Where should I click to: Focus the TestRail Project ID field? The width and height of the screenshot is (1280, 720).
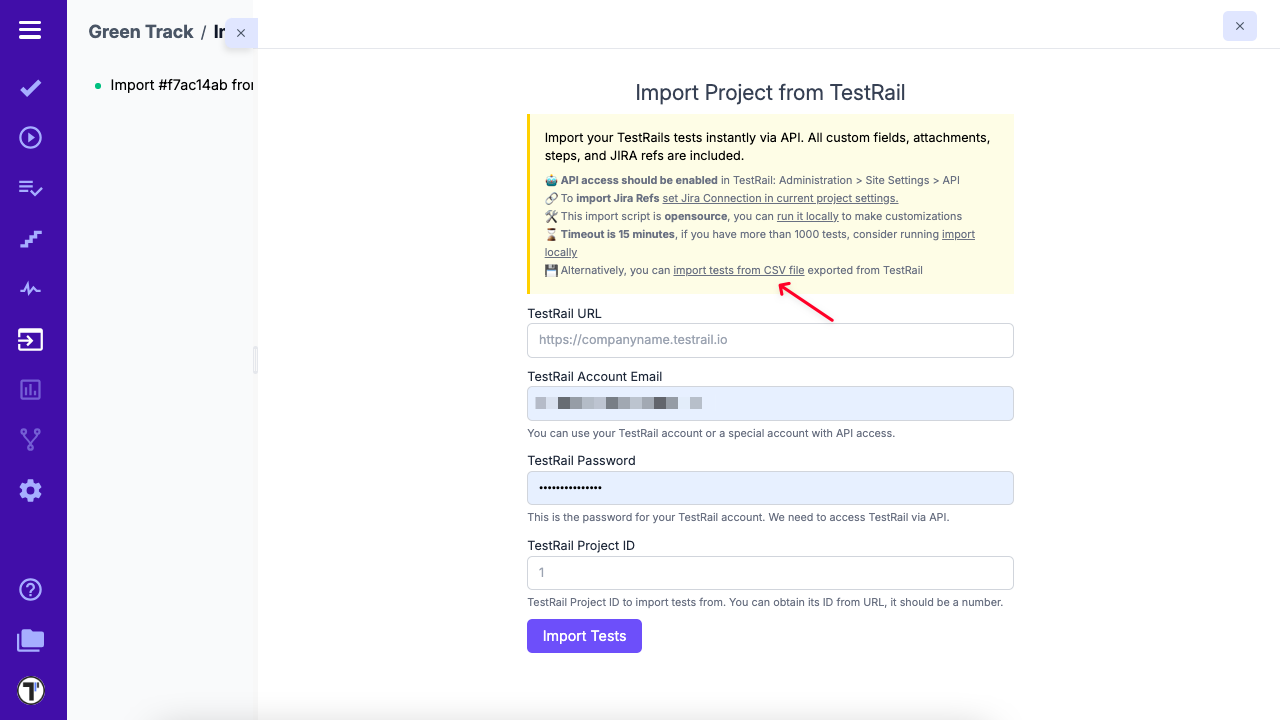770,573
